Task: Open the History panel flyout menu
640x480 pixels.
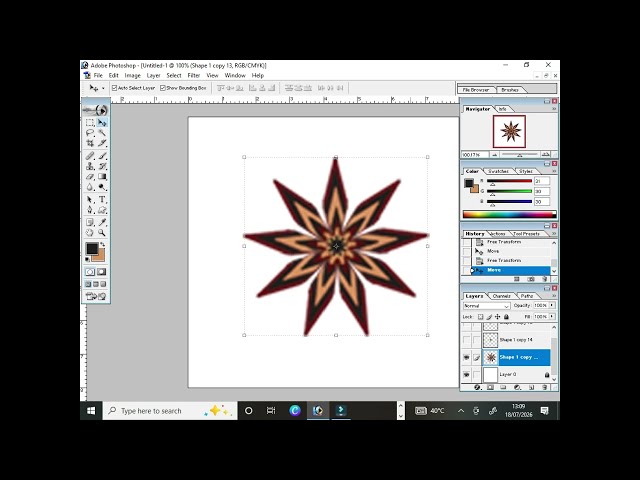Action: tap(554, 233)
